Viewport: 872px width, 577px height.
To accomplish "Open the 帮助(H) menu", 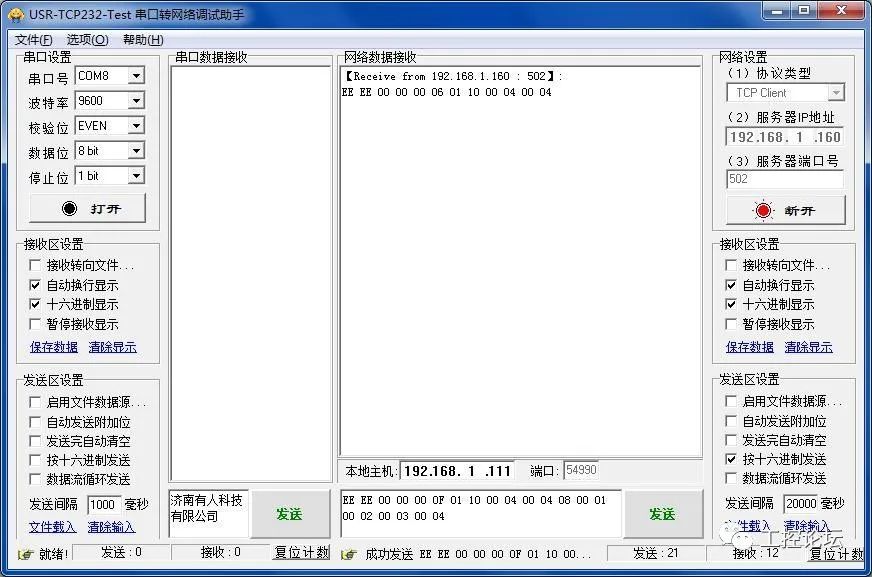I will [x=143, y=39].
